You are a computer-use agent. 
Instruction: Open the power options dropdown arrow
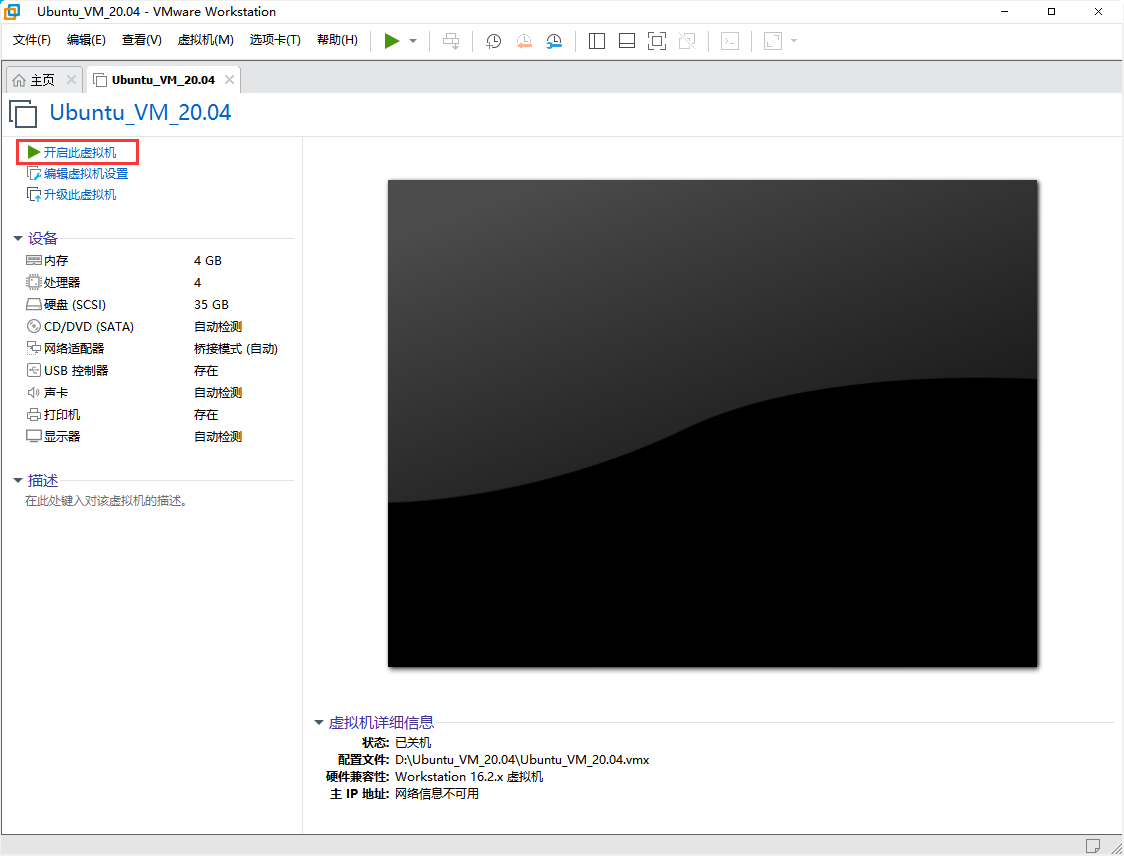(x=413, y=41)
